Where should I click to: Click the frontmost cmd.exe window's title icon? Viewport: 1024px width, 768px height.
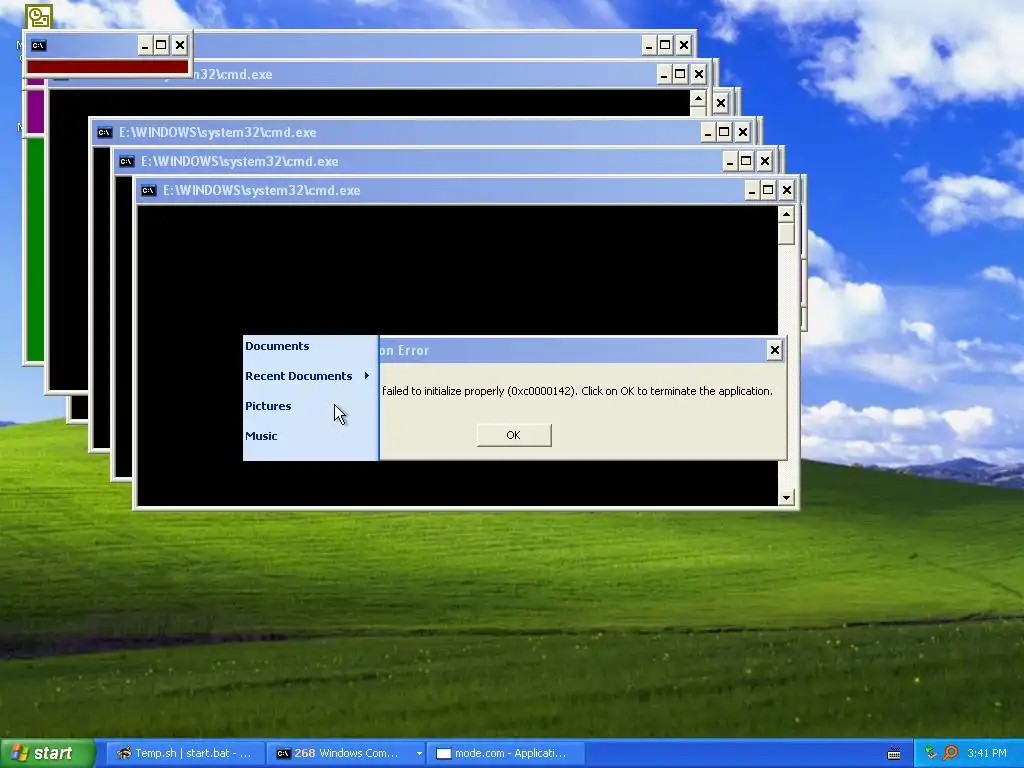point(149,191)
